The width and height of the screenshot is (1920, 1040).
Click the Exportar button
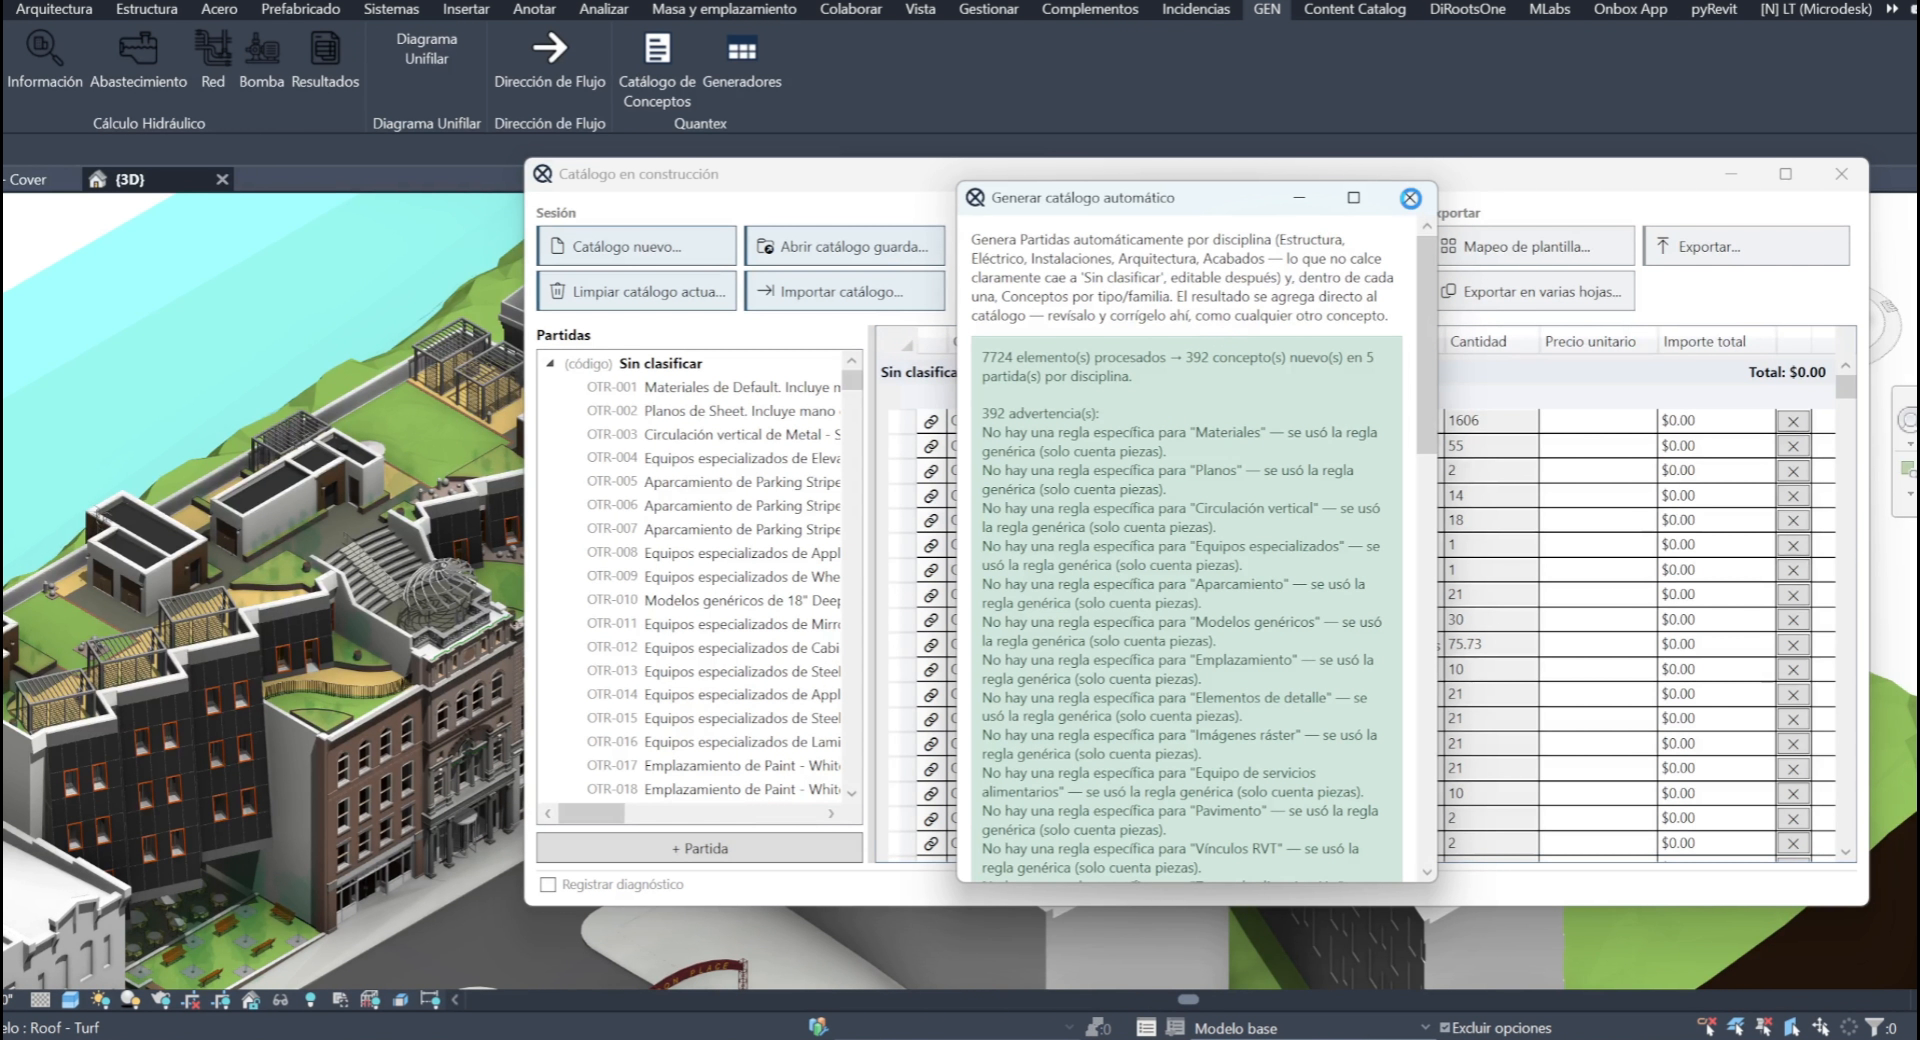click(1746, 246)
